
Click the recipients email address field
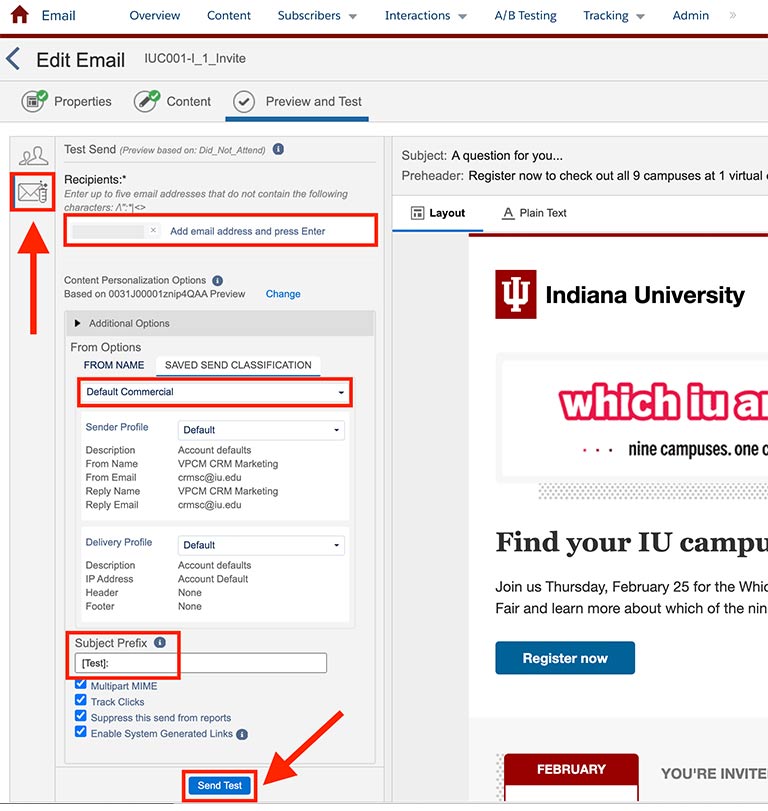coord(221,231)
